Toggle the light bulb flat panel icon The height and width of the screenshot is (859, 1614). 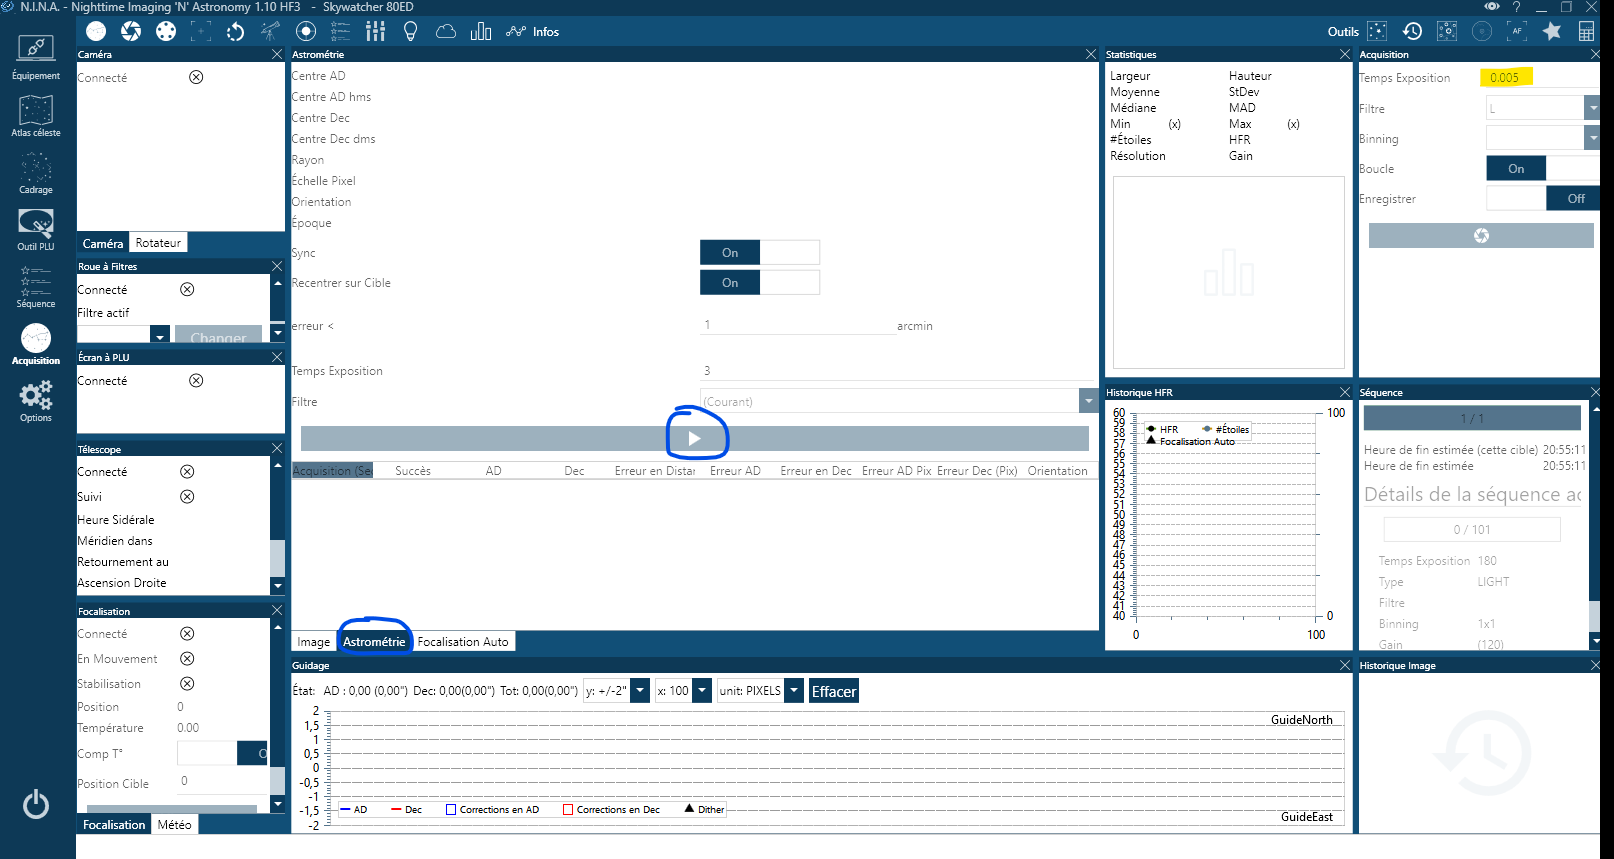click(x=410, y=31)
